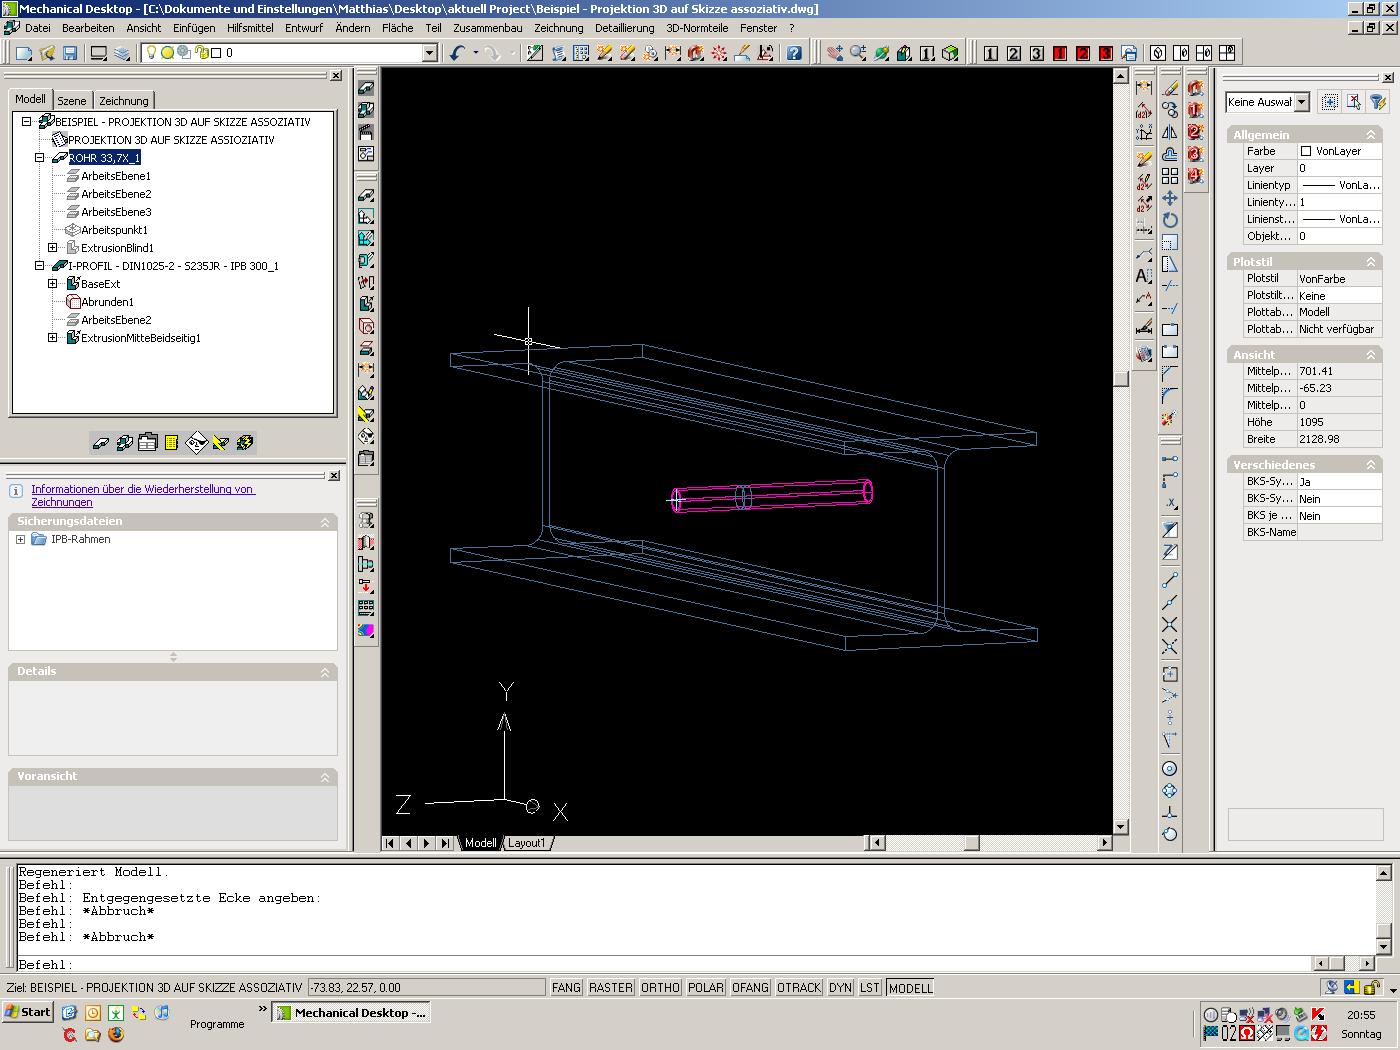Collapse the Plotstil properties section
Image resolution: width=1400 pixels, height=1050 pixels.
point(1371,261)
